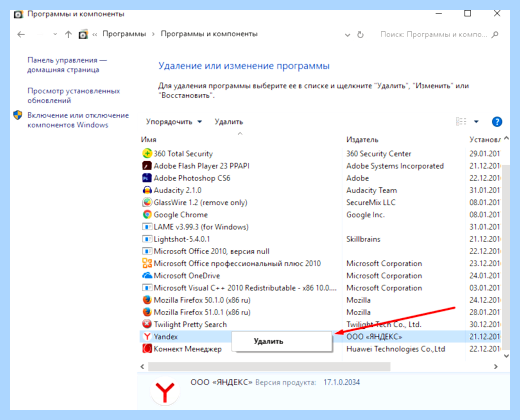Click the Visual C++ Redistributable icon
This screenshot has height=420, width=520.
pyautogui.click(x=147, y=288)
